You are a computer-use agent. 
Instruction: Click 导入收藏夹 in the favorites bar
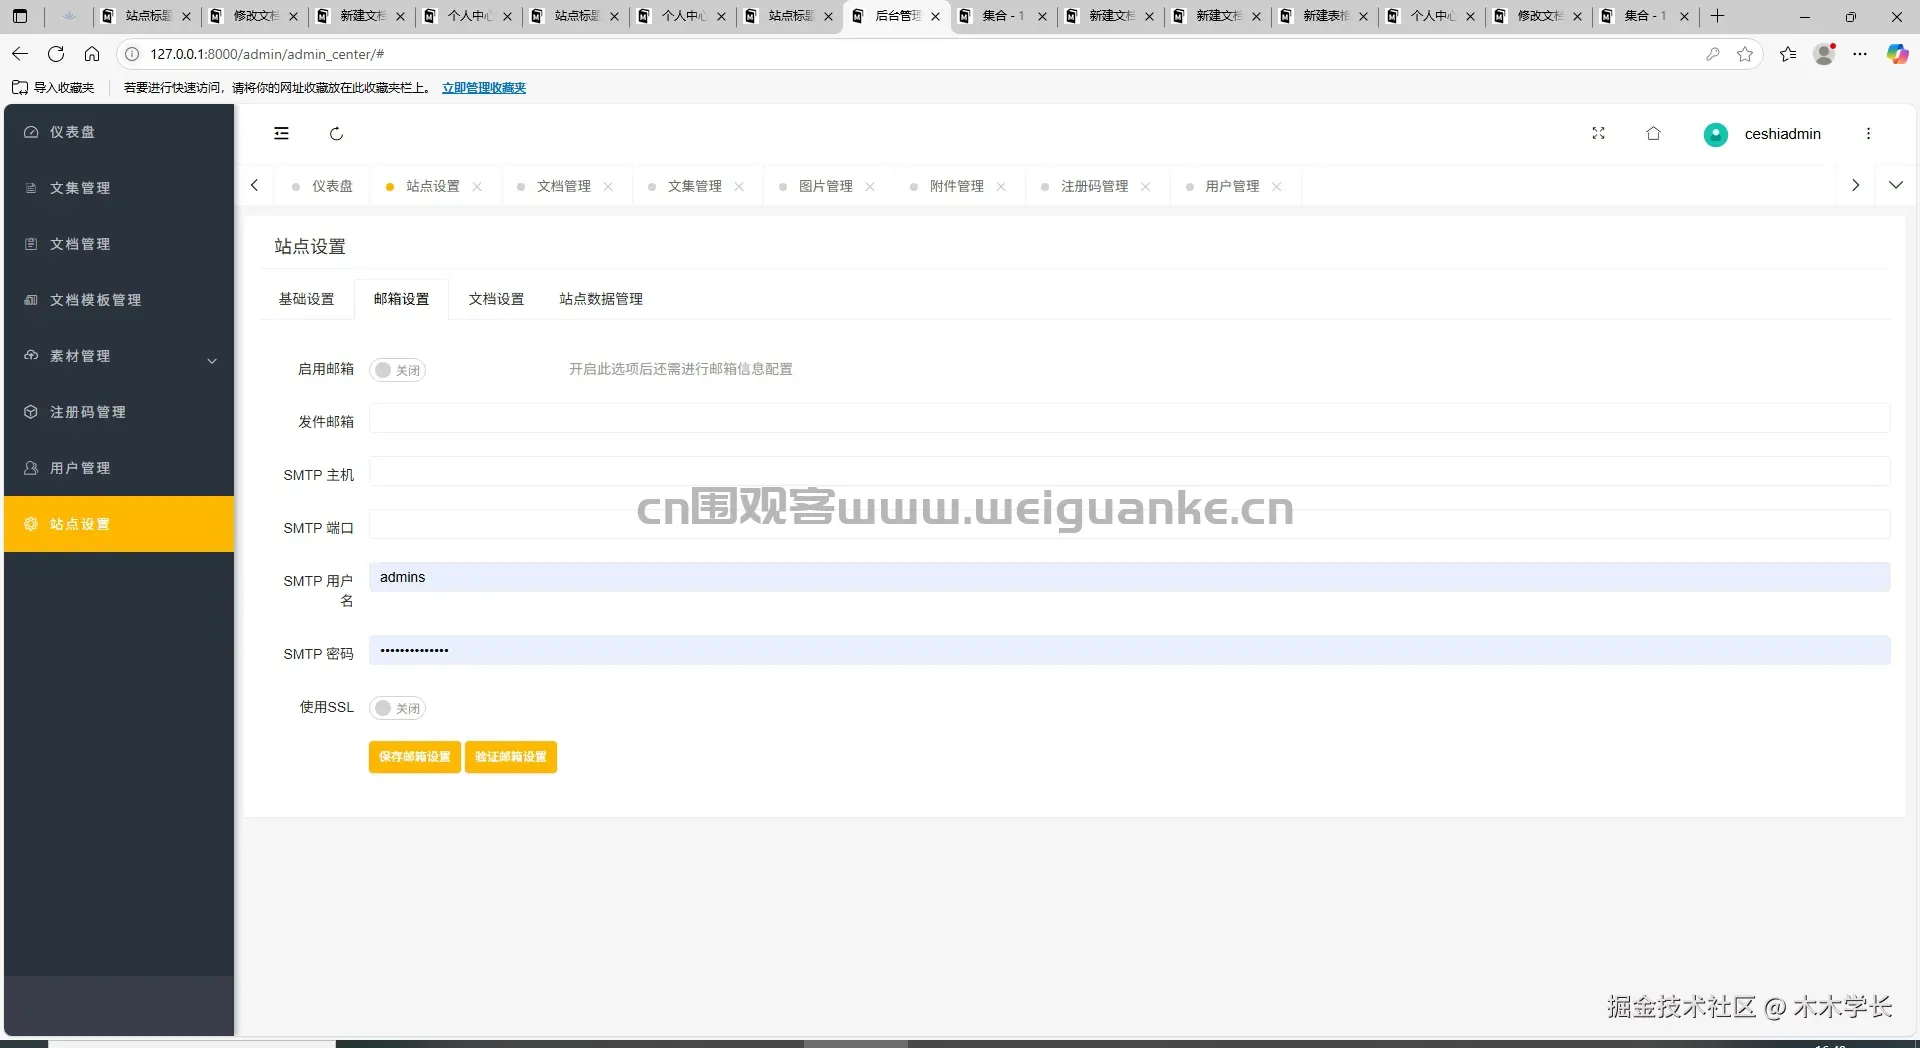point(54,88)
